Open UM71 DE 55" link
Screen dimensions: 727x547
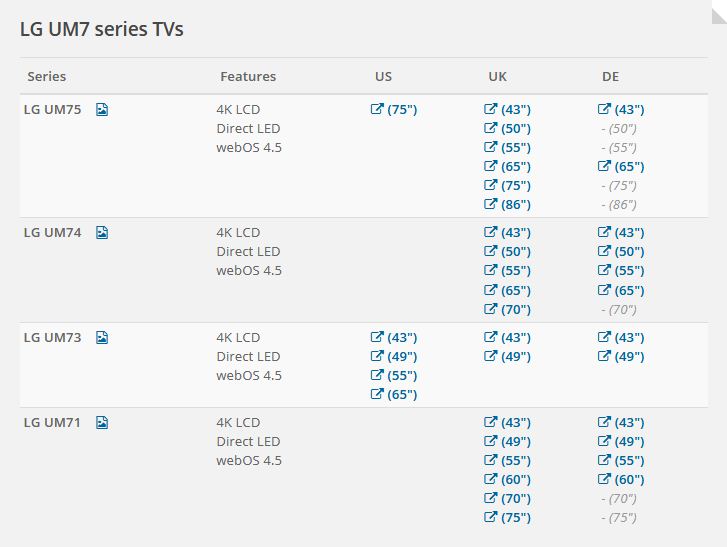pyautogui.click(x=621, y=460)
